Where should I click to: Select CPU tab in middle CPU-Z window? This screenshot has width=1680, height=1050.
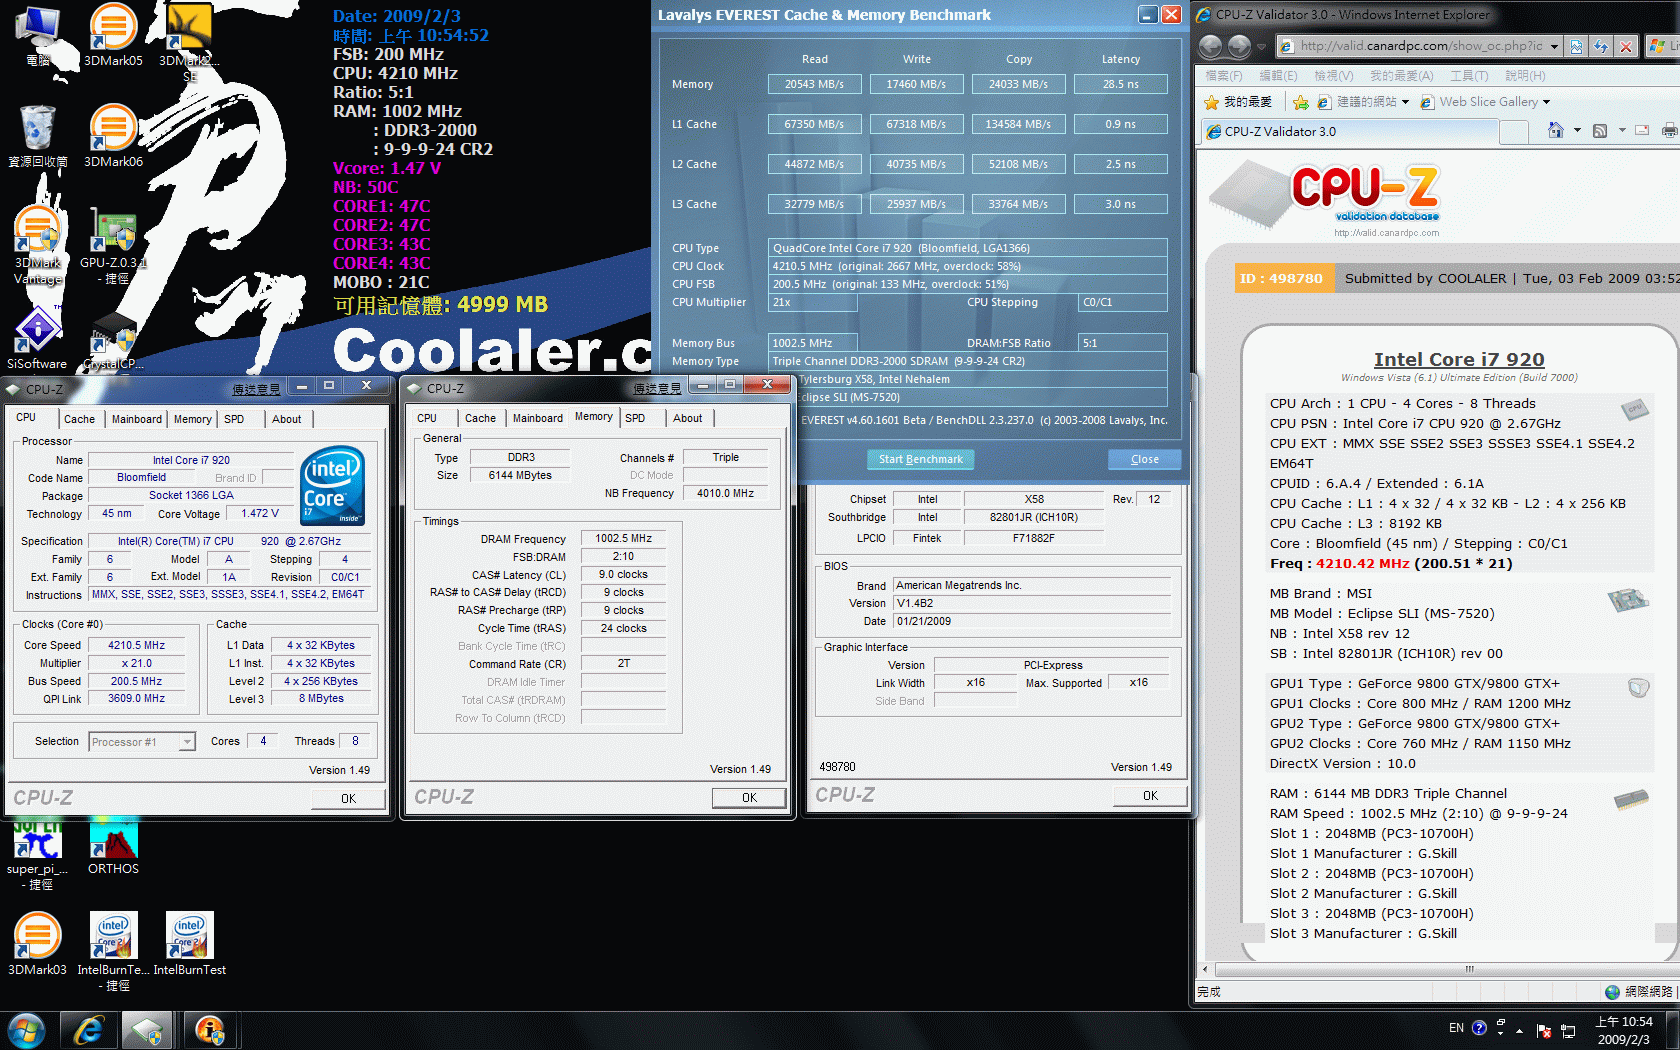427,418
